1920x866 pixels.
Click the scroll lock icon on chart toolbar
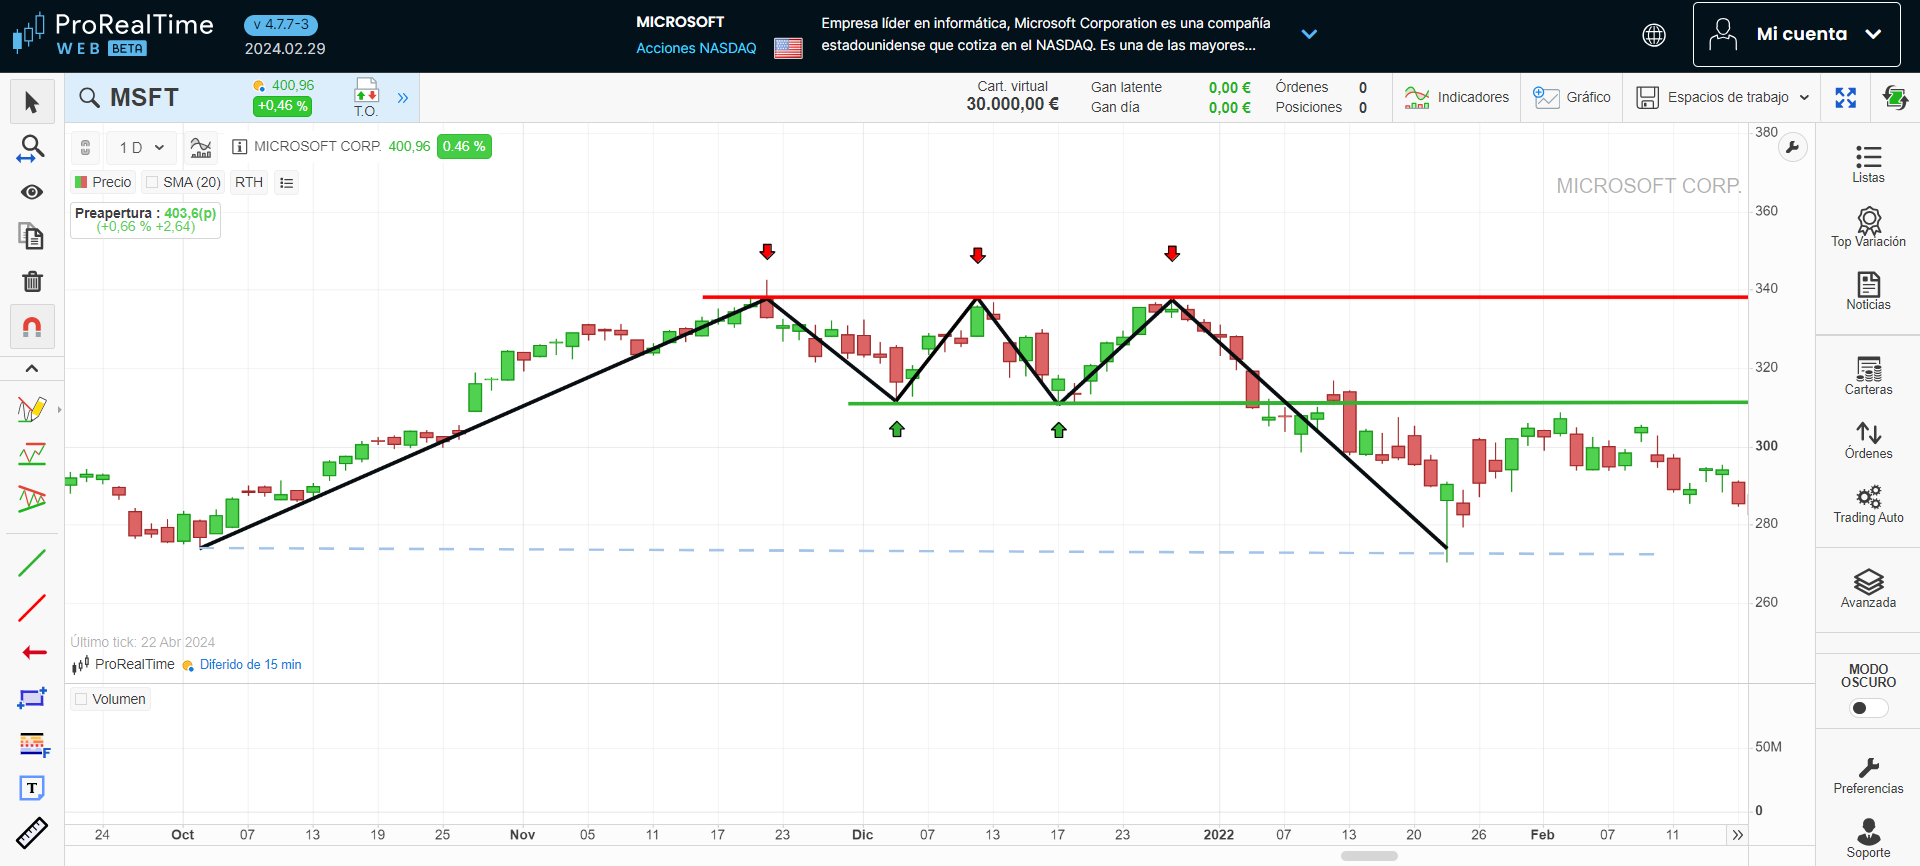(x=86, y=147)
